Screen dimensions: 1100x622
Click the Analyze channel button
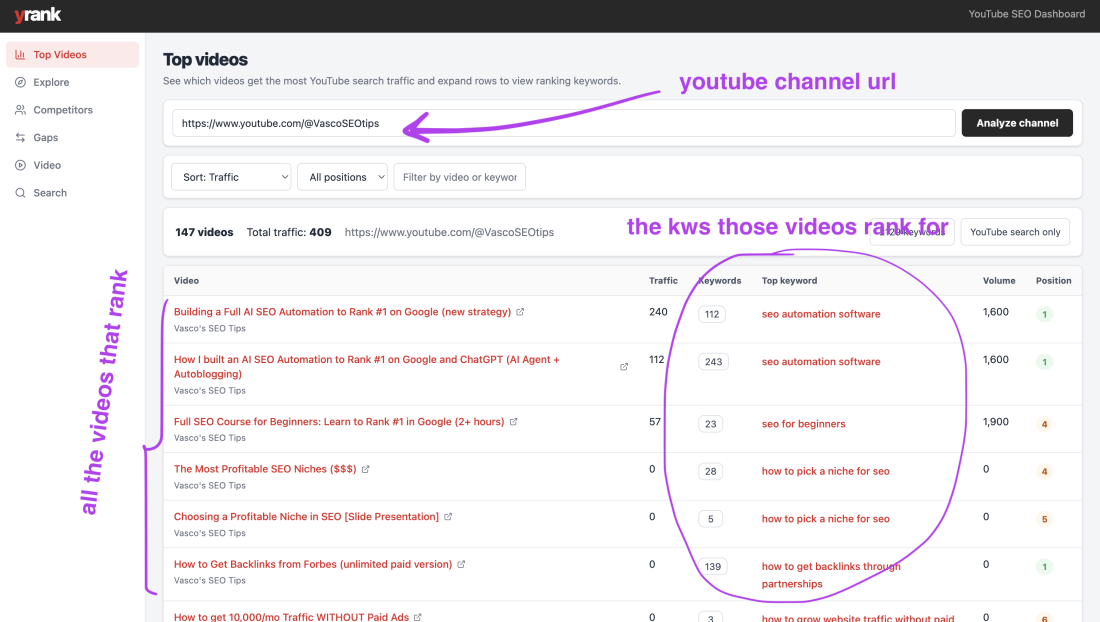(1017, 122)
